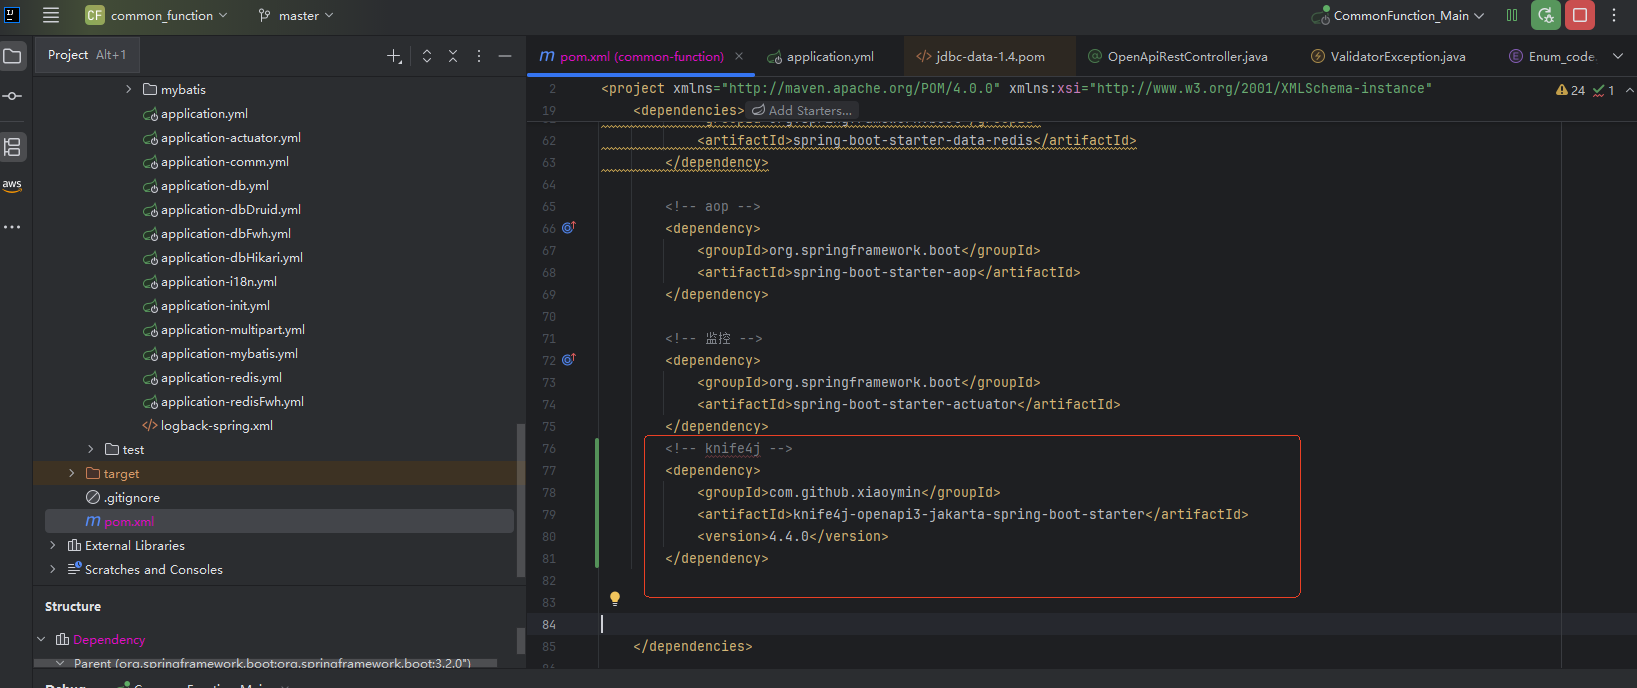Click the warnings count indicator 24

coord(1570,90)
